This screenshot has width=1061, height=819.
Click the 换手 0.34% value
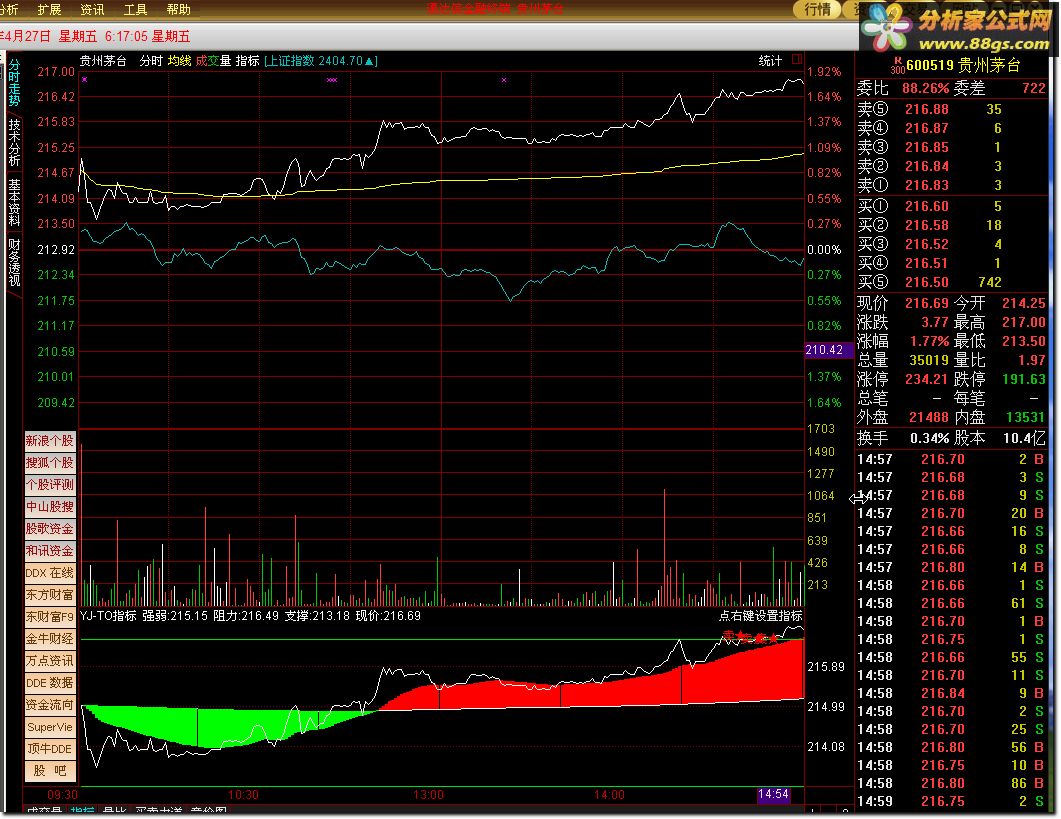pyautogui.click(x=930, y=439)
